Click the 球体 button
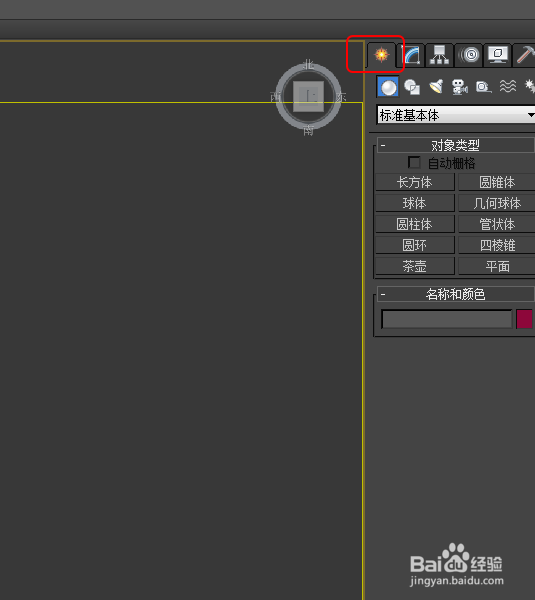Screen dimensions: 535x600 415,203
